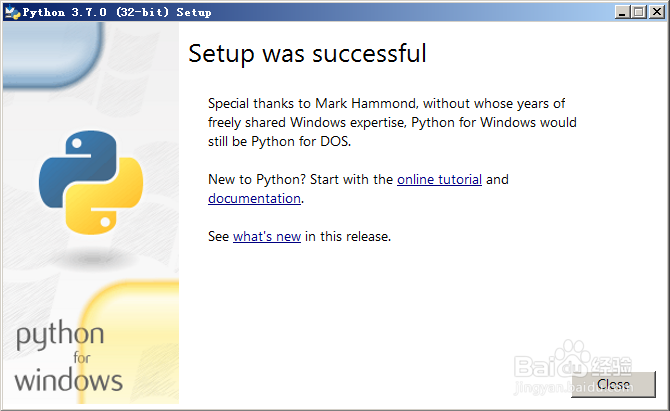Click the Mark Hammond thanks paragraph
Screen dimensions: 670x411
tap(392, 122)
